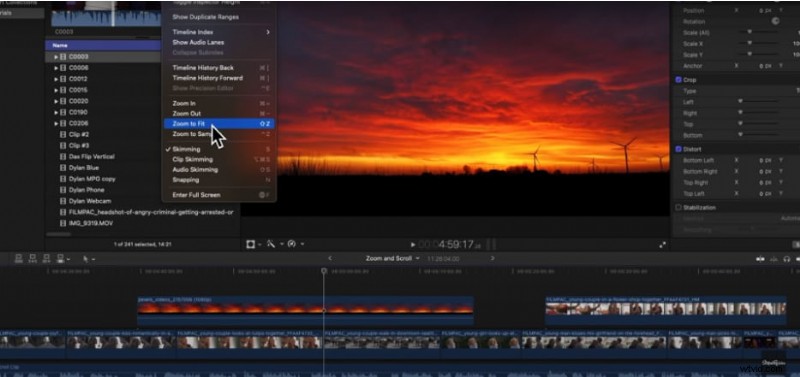
Task: Toggle Audio Skimming in the menu
Action: pyautogui.click(x=219, y=169)
